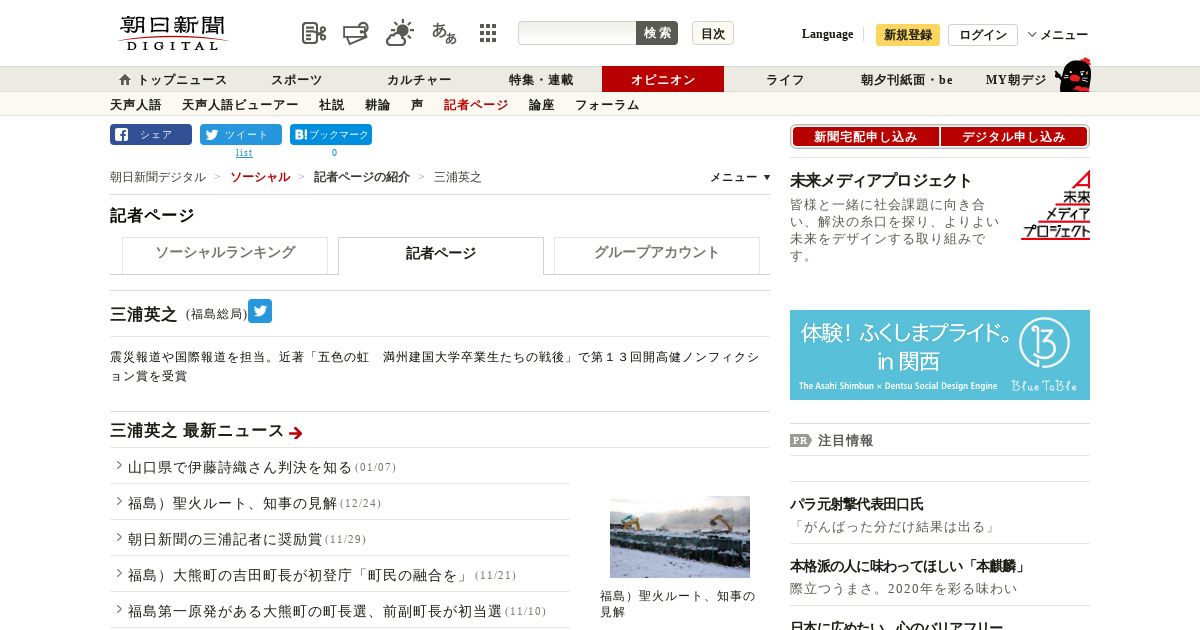Switch to ソーシャルランキング tab

pos(225,255)
